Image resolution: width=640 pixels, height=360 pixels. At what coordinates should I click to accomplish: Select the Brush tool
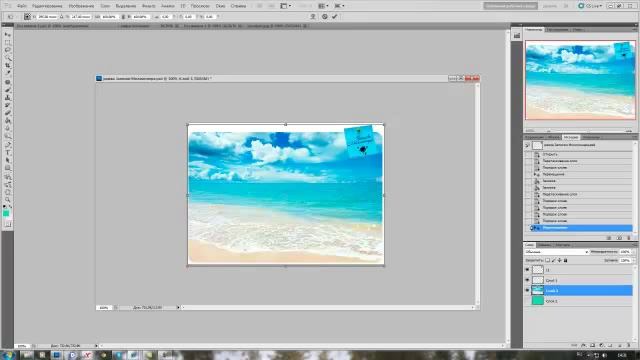[x=8, y=90]
